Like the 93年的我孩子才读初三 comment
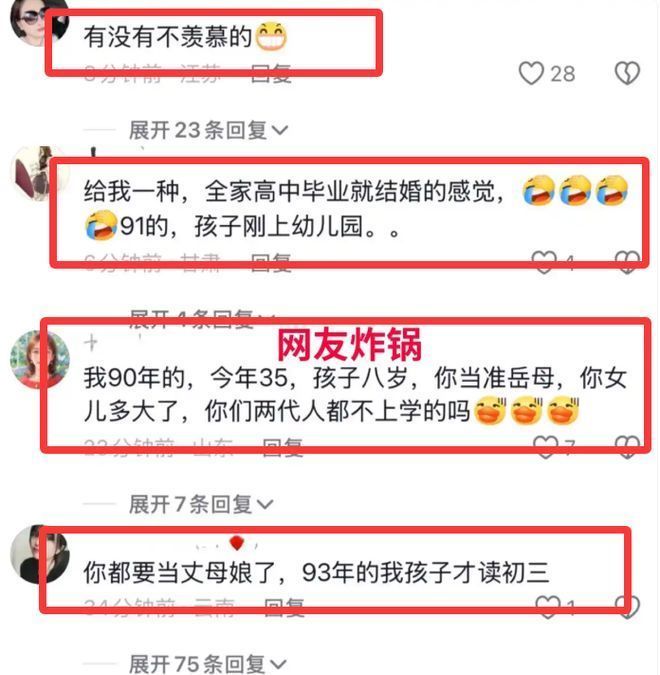This screenshot has width=660, height=675. click(548, 607)
